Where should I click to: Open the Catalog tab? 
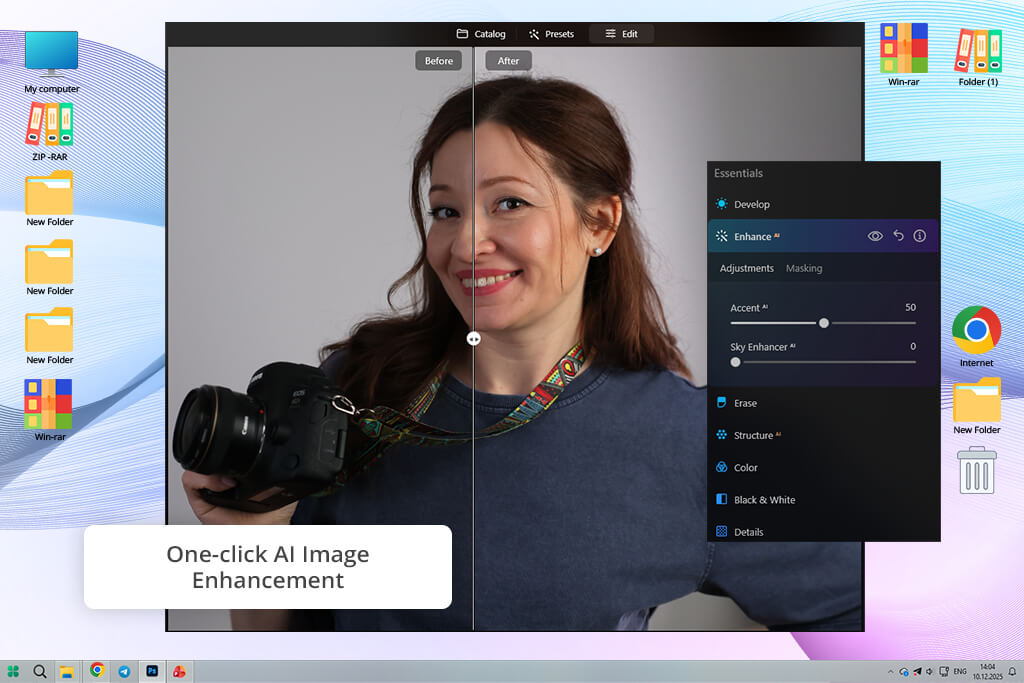(x=481, y=34)
